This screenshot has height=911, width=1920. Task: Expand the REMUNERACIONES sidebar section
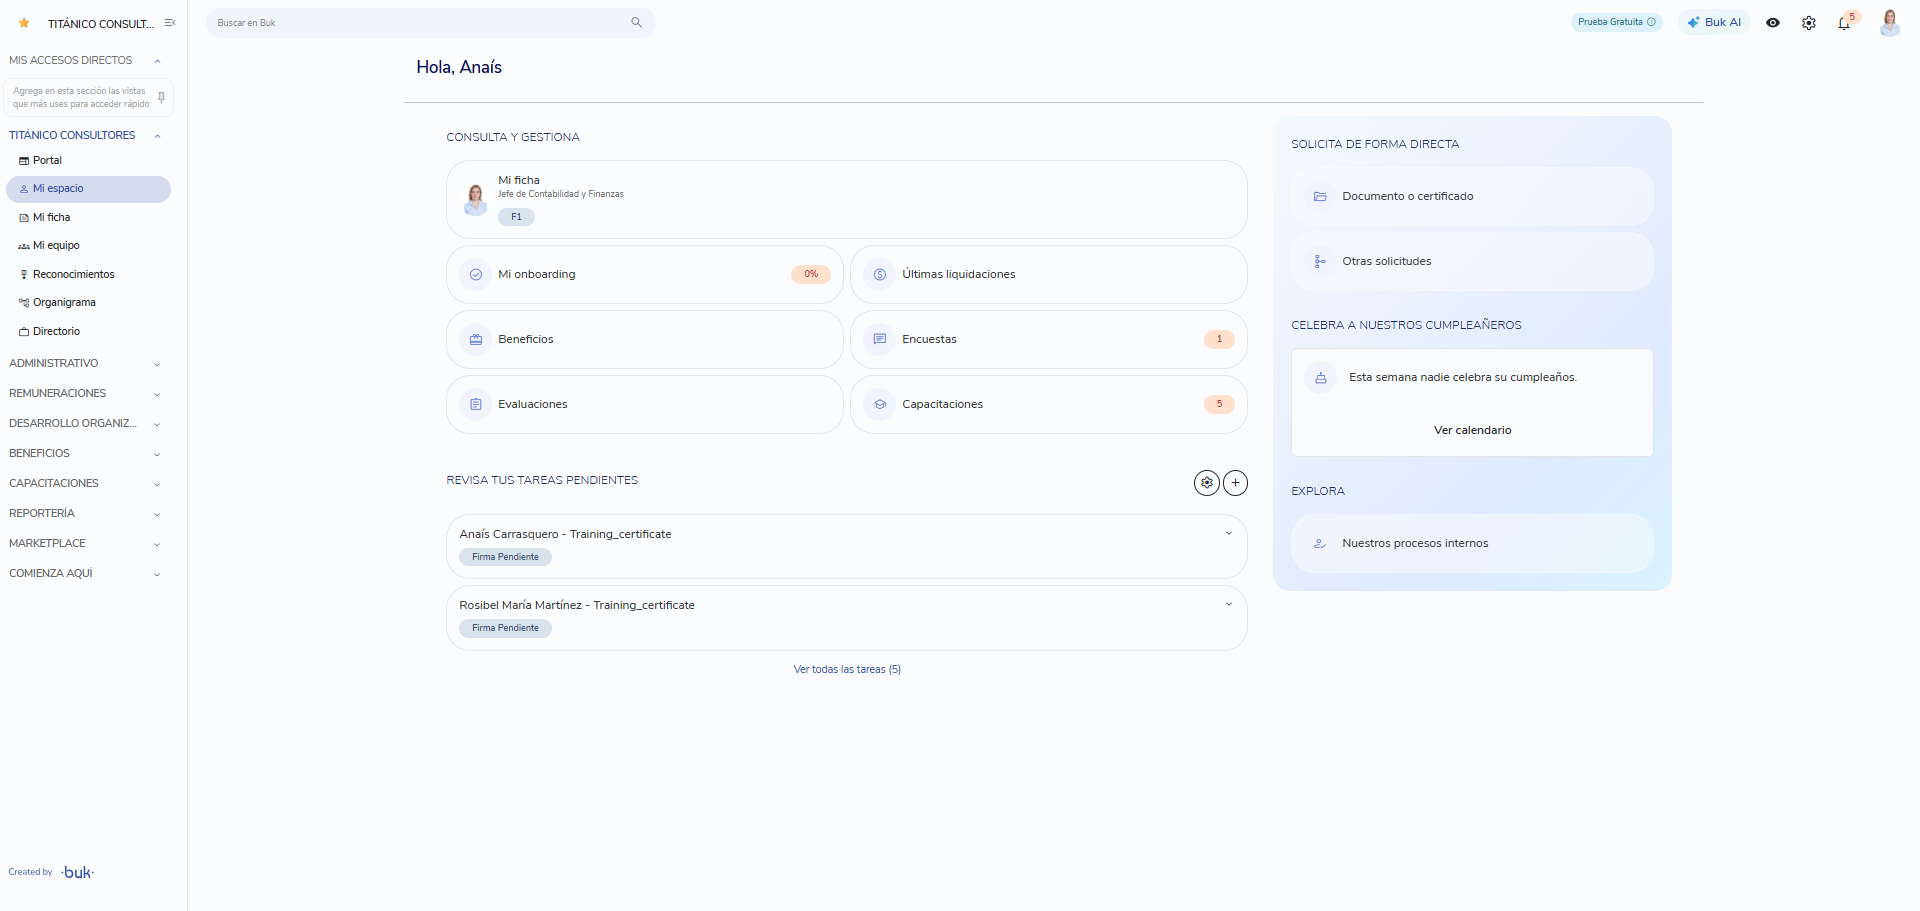(x=85, y=394)
